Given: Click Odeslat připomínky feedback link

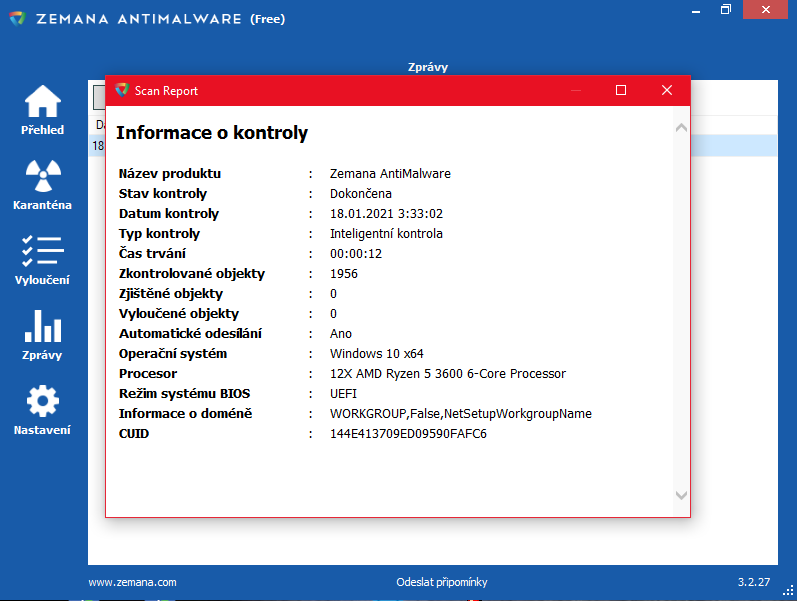Looking at the screenshot, I should (442, 582).
